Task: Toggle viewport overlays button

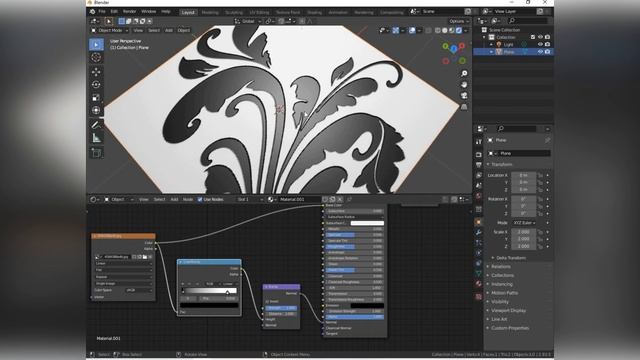Action: (x=412, y=30)
